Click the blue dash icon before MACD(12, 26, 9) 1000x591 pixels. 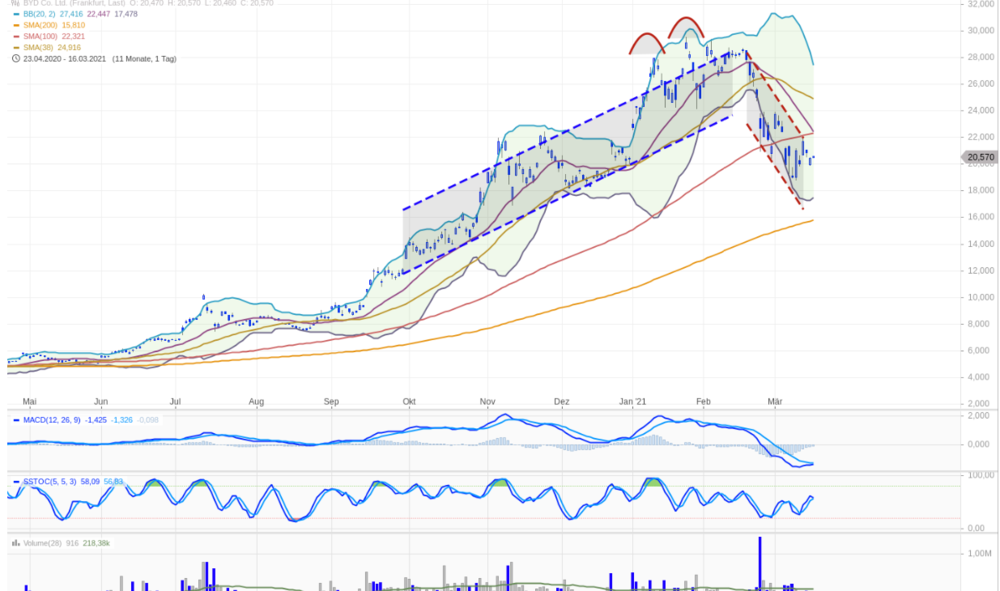point(17,420)
